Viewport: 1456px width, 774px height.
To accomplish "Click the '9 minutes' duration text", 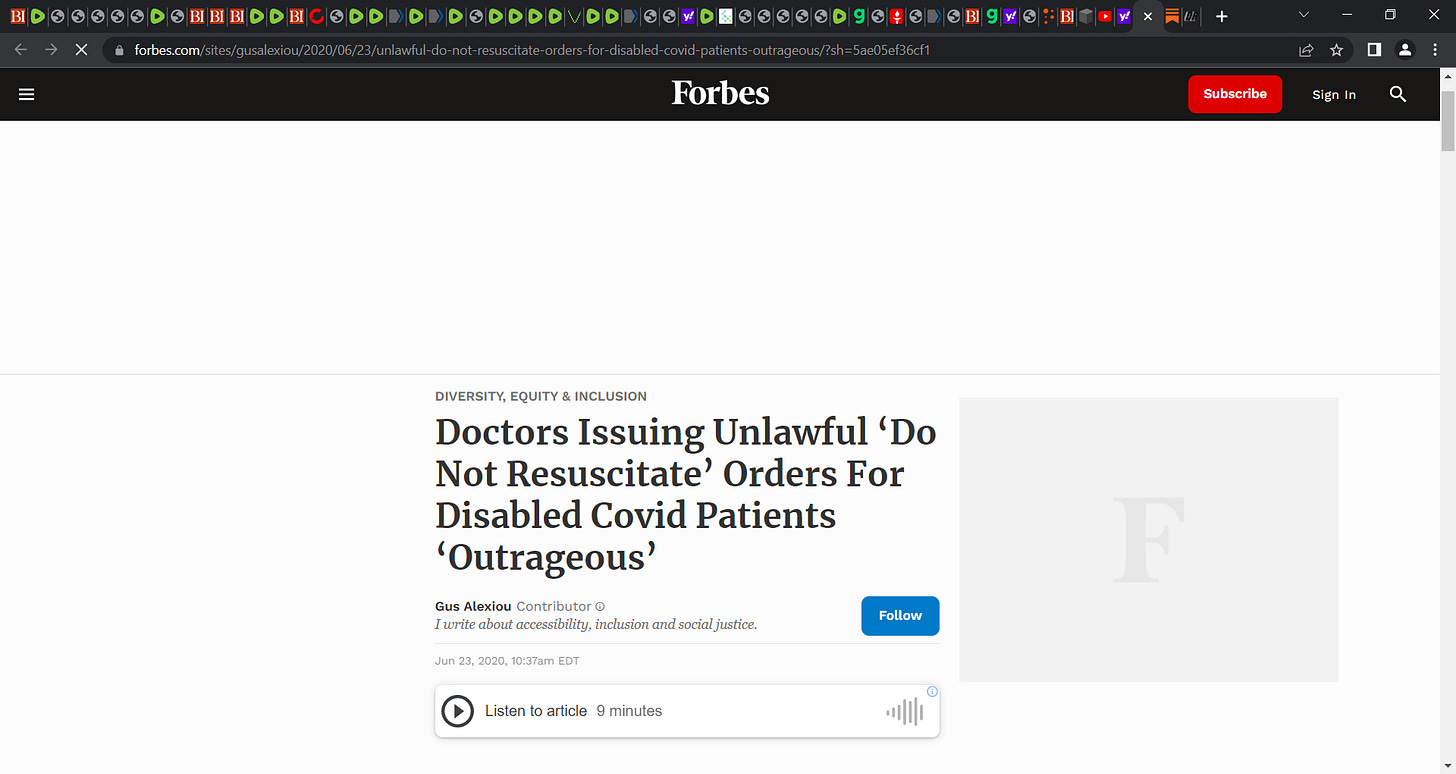I will tap(629, 711).
